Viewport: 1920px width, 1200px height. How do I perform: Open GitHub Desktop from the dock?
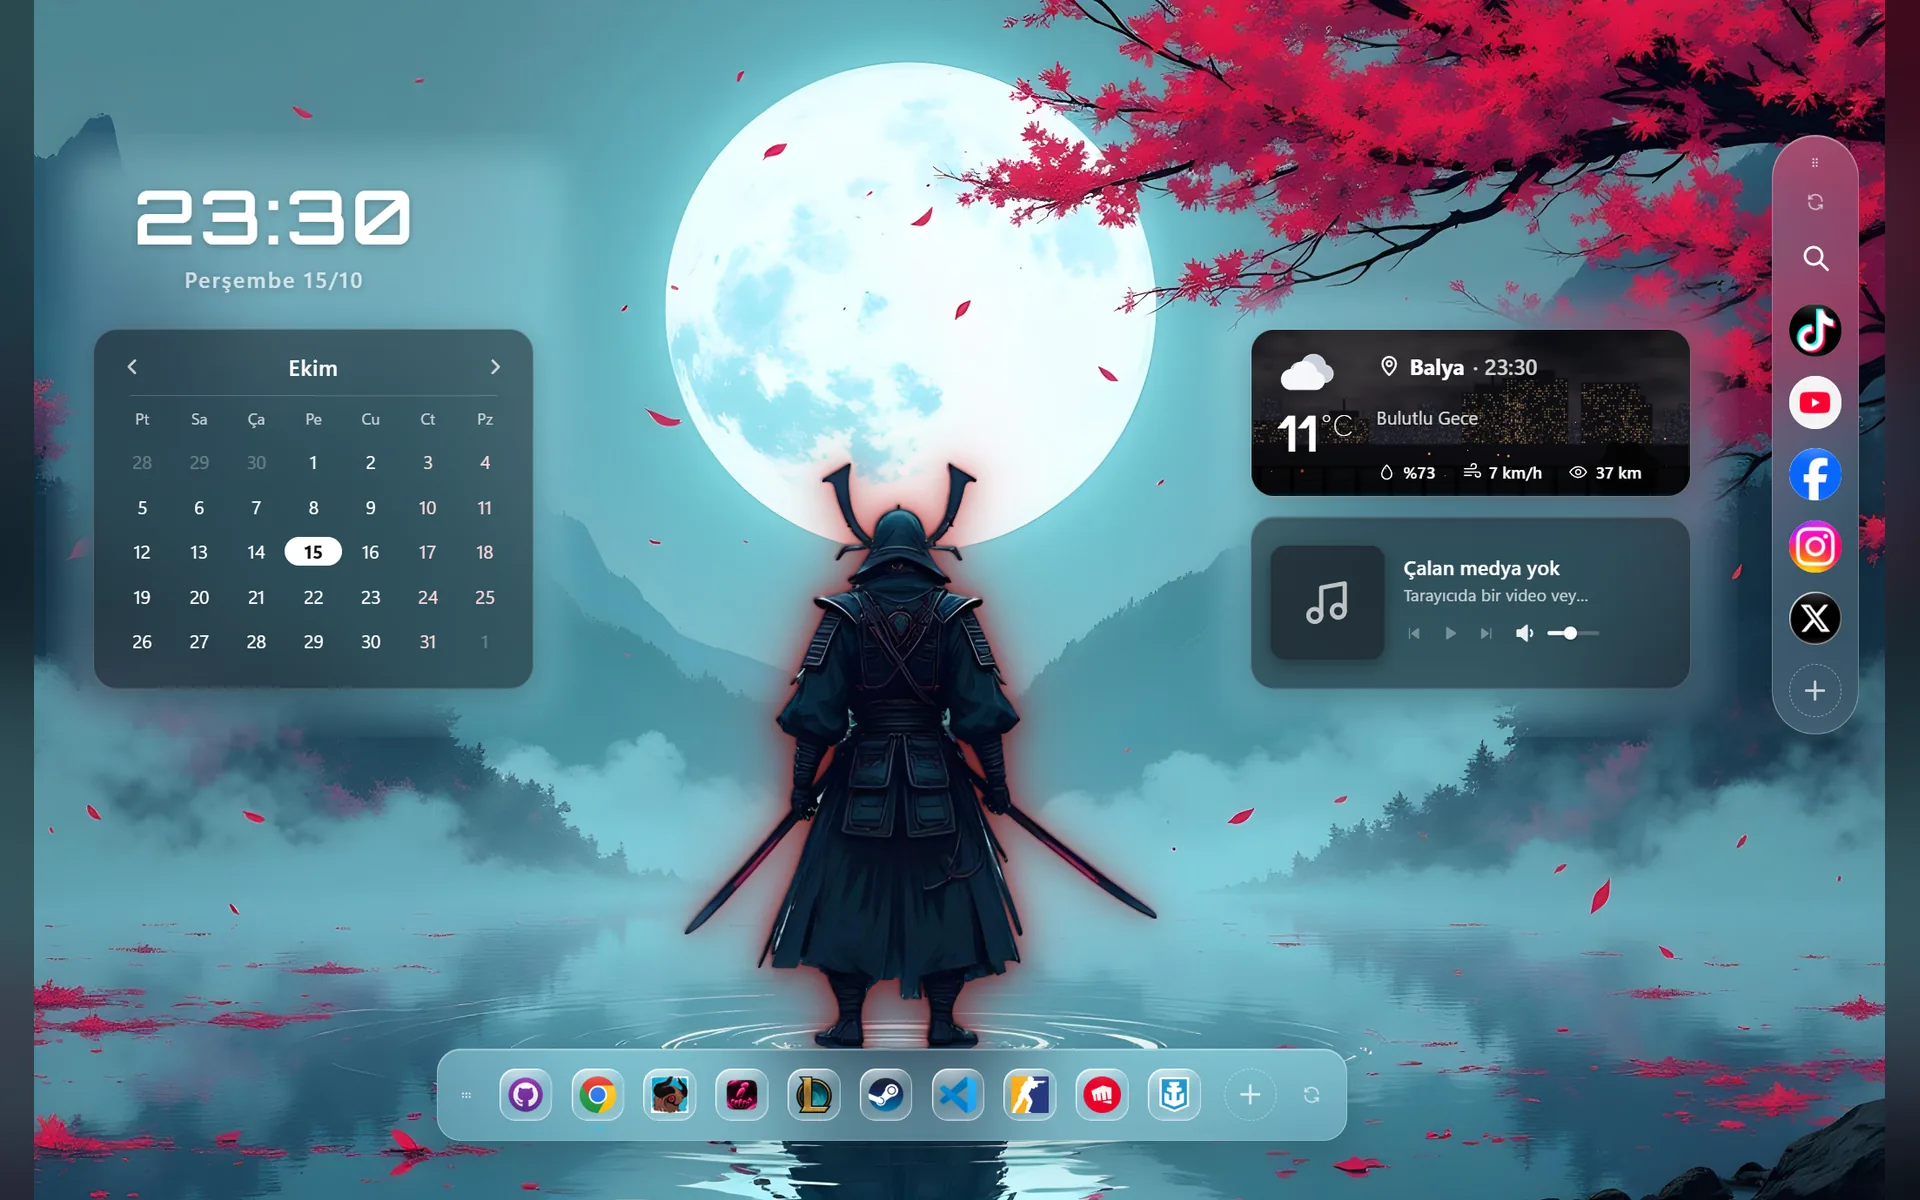pos(525,1095)
